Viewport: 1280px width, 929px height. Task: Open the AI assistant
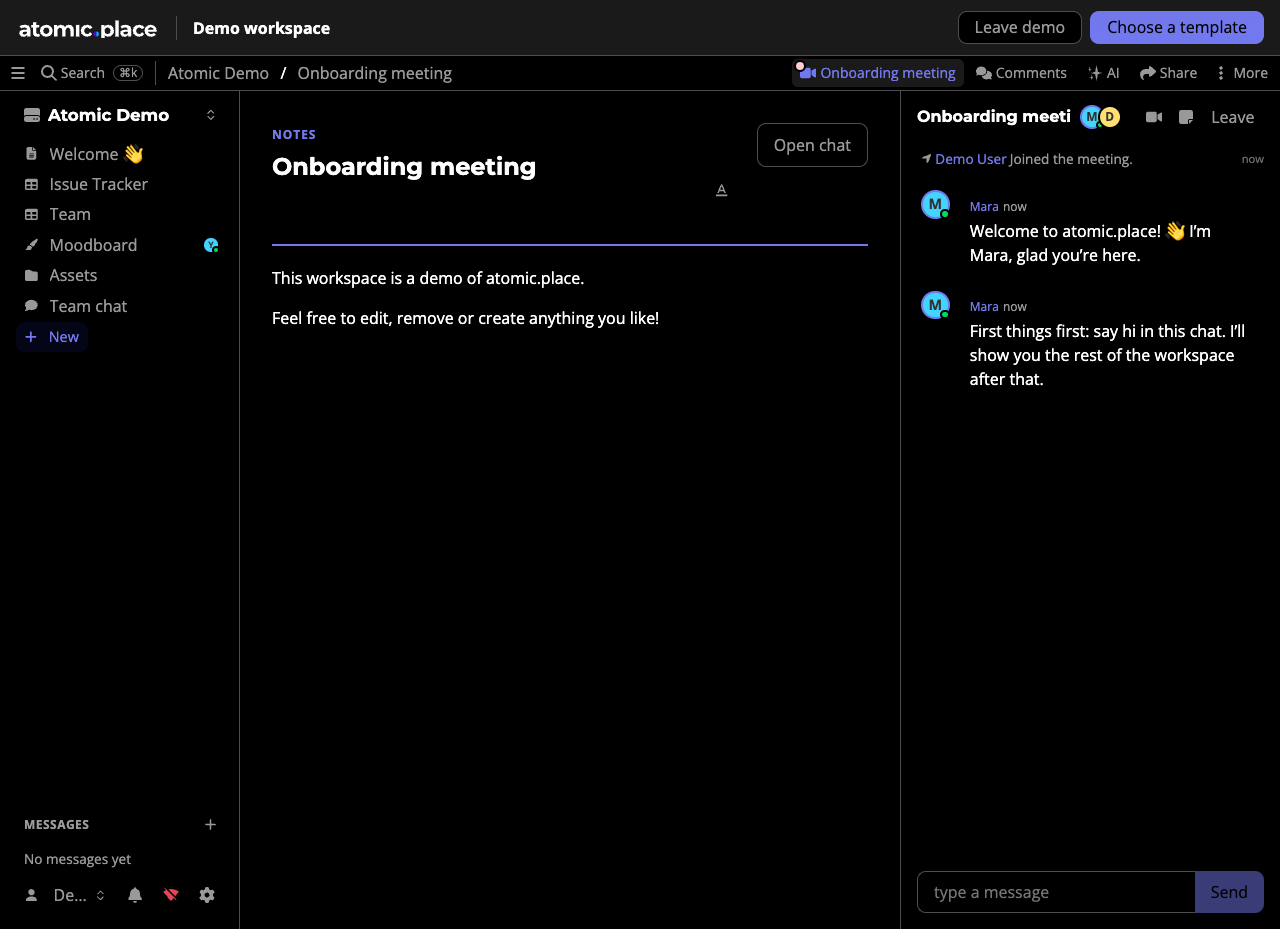1104,73
